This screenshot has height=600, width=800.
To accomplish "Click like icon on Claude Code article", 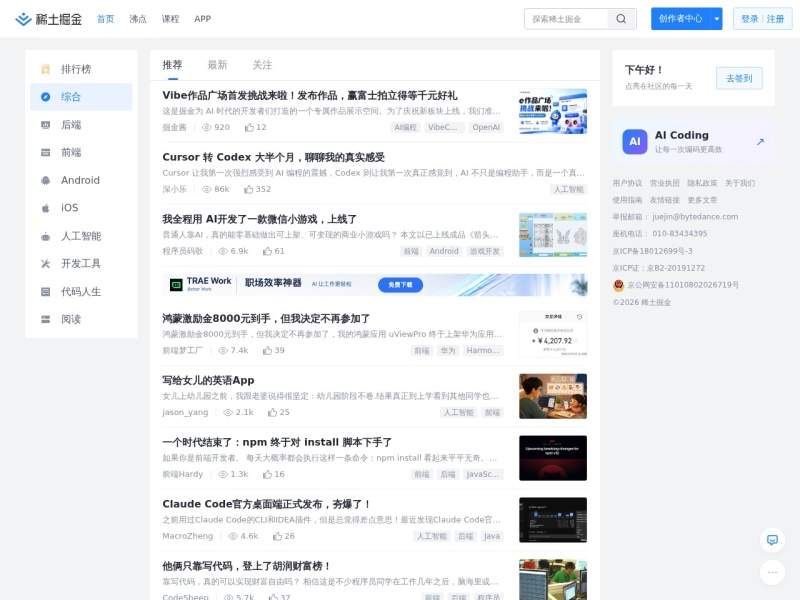I will click(x=277, y=536).
